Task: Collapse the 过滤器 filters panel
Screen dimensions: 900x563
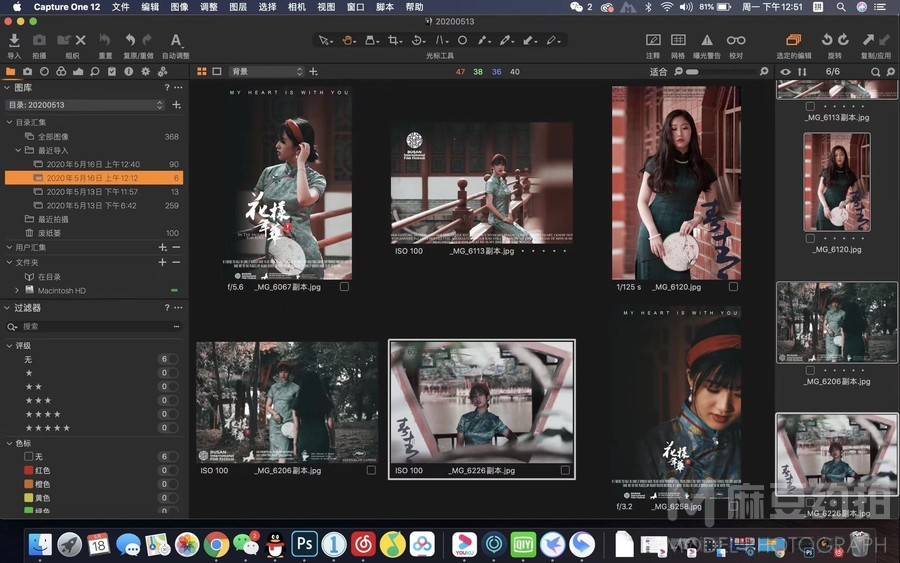Action: point(7,308)
